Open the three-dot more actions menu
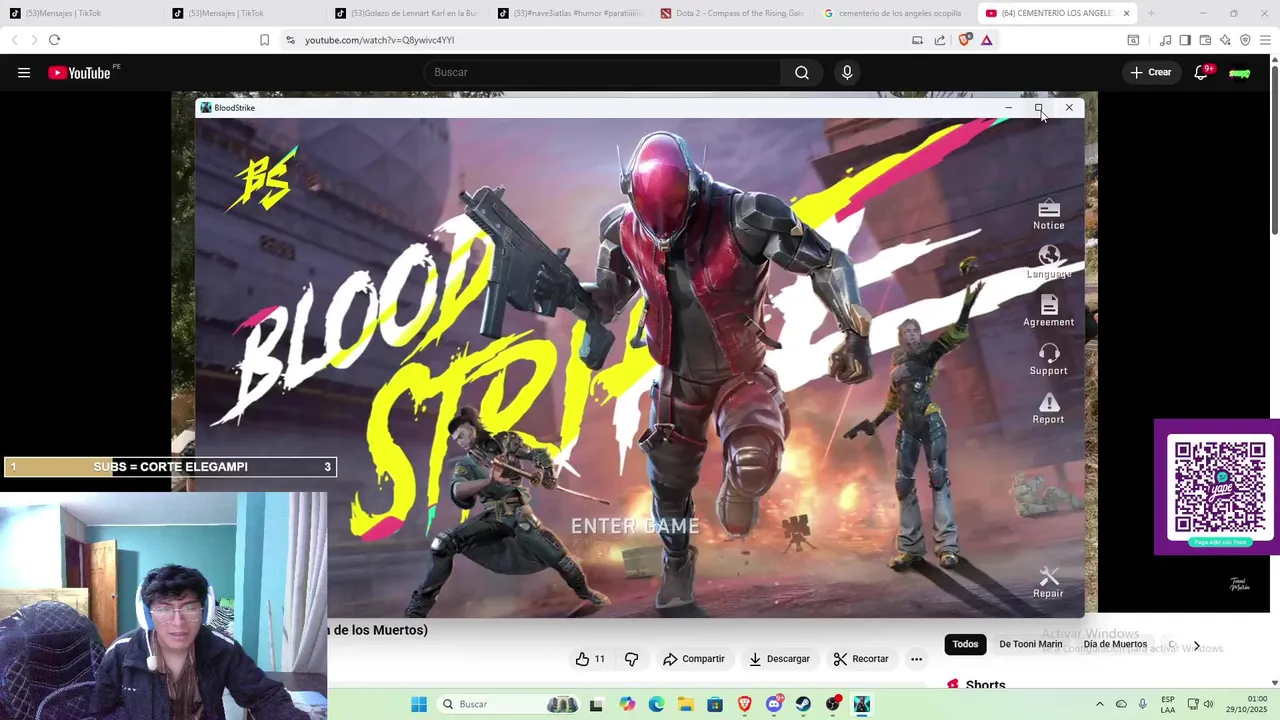 916,659
